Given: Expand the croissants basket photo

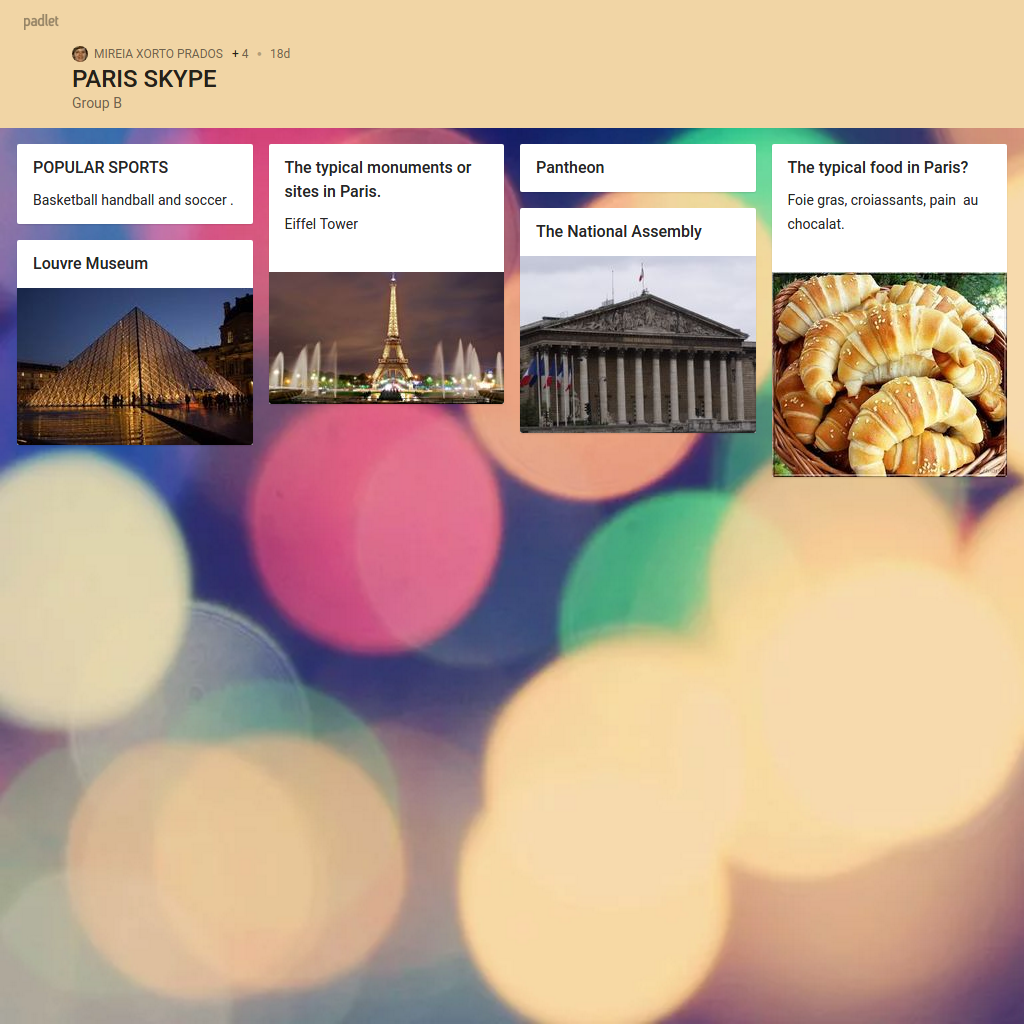Looking at the screenshot, I should point(889,375).
